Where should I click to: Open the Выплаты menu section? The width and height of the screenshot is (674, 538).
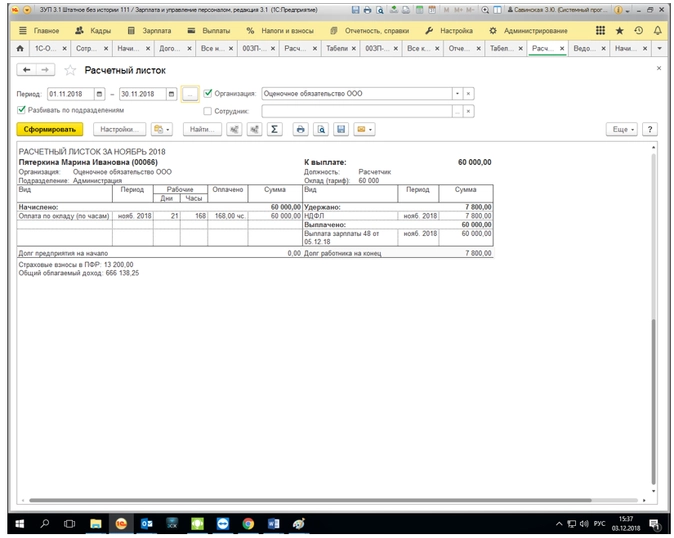[209, 31]
